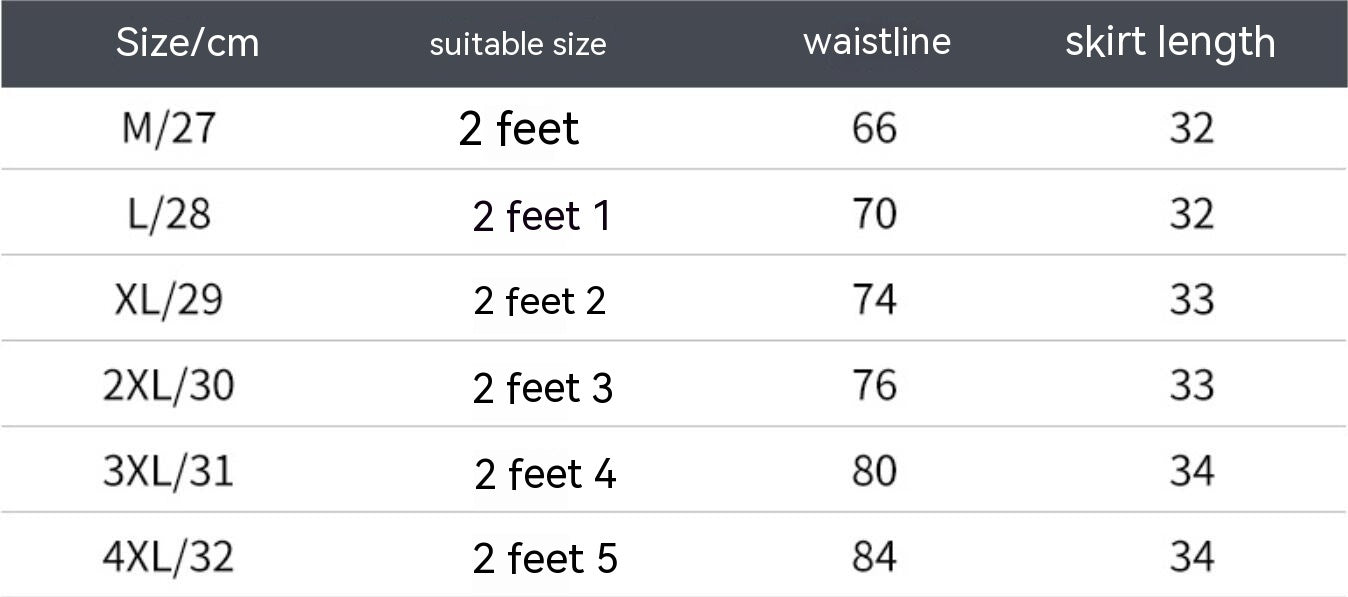The image size is (1348, 597).
Task: Click the Size/cm column header
Action: [x=187, y=43]
